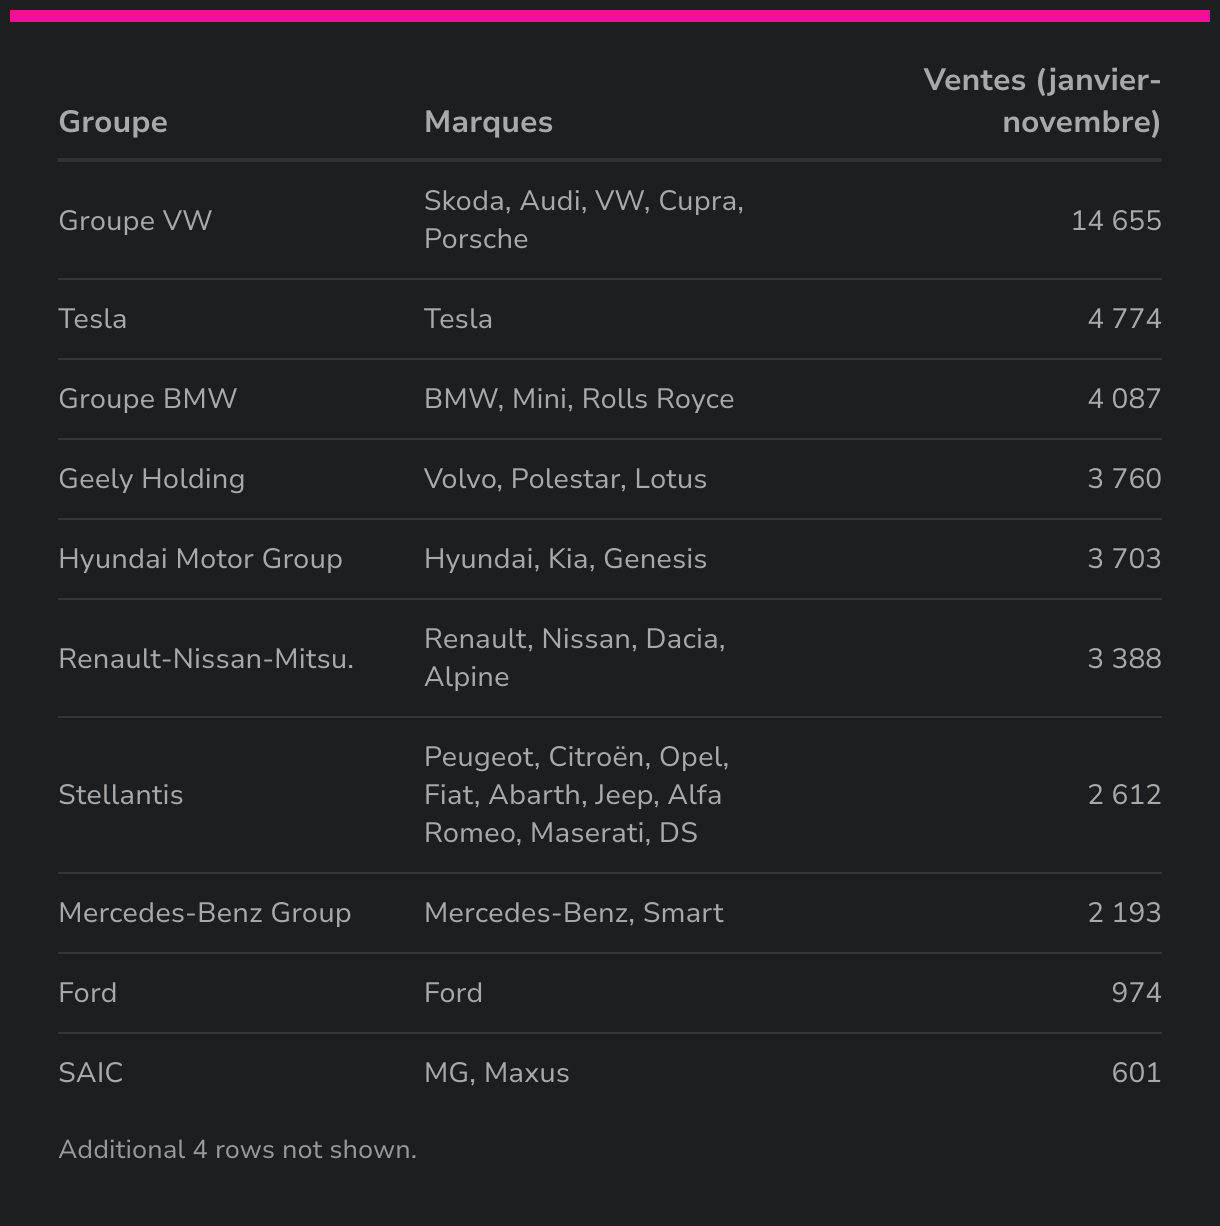Click the Tesla group name cell

(x=93, y=319)
